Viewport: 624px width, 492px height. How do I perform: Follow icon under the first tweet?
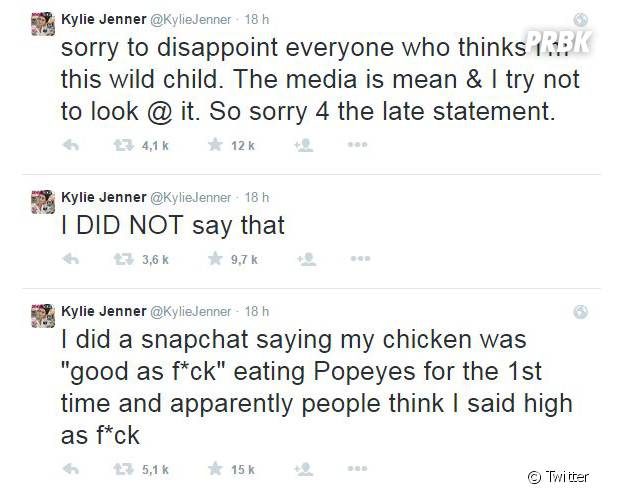(x=304, y=145)
